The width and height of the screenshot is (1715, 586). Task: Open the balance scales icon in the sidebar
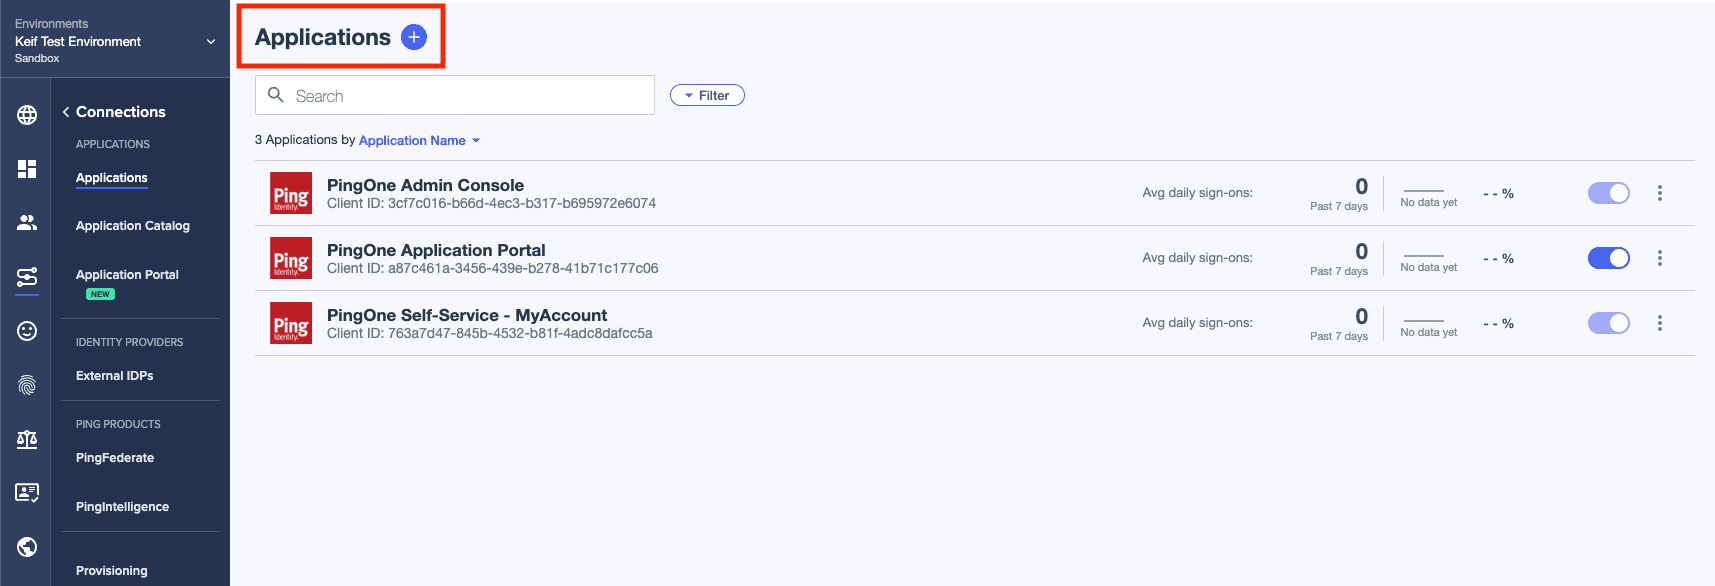pos(27,439)
